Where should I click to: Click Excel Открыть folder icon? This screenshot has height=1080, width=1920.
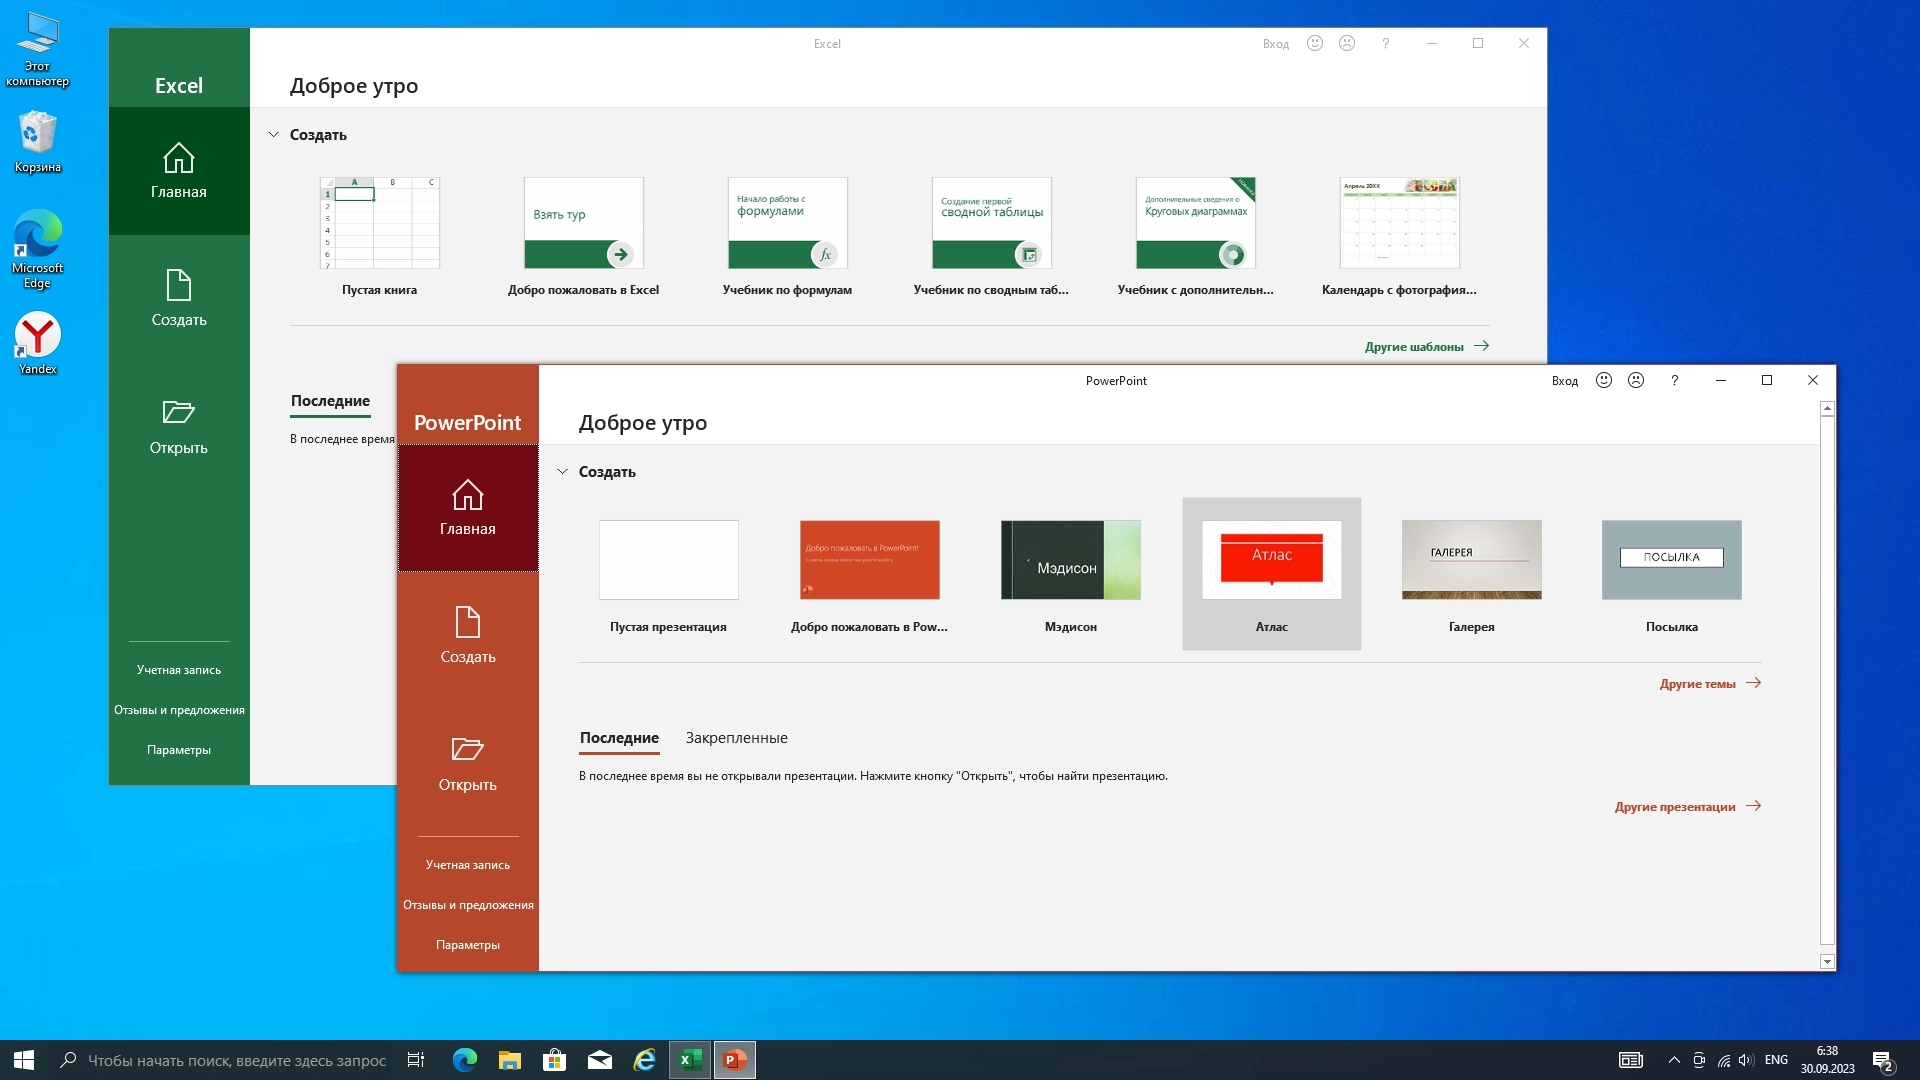point(179,413)
